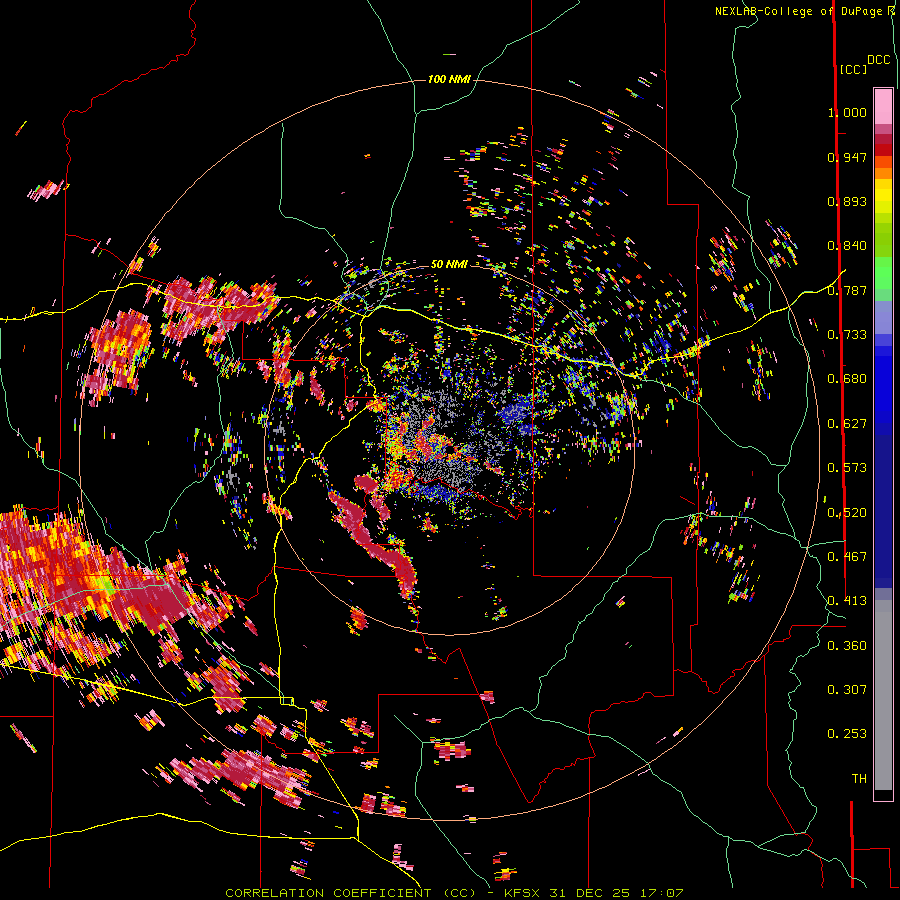Click the 0.413 value on the color scale
Image resolution: width=900 pixels, height=900 pixels.
click(847, 601)
